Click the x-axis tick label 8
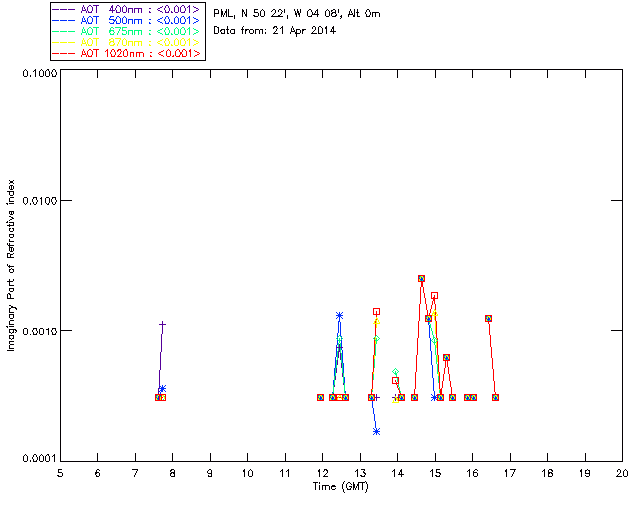The width and height of the screenshot is (640, 512). 173,473
